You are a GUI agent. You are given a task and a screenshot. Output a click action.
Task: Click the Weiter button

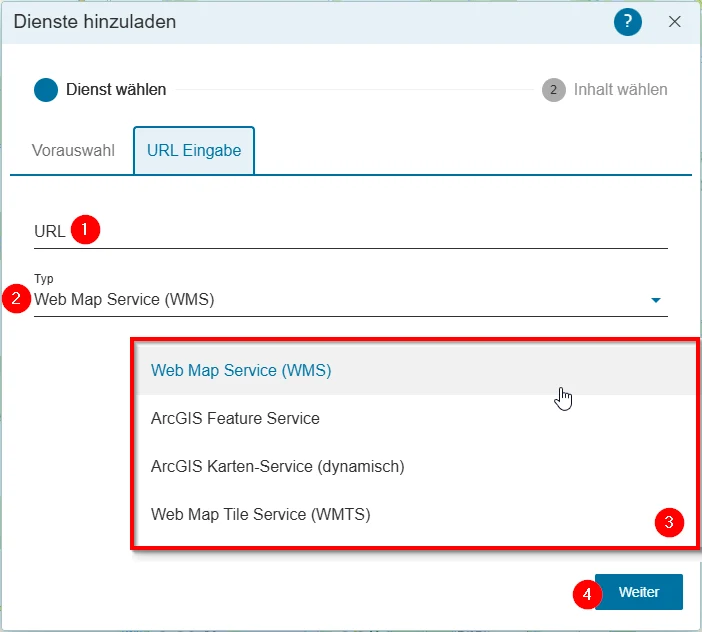638,592
